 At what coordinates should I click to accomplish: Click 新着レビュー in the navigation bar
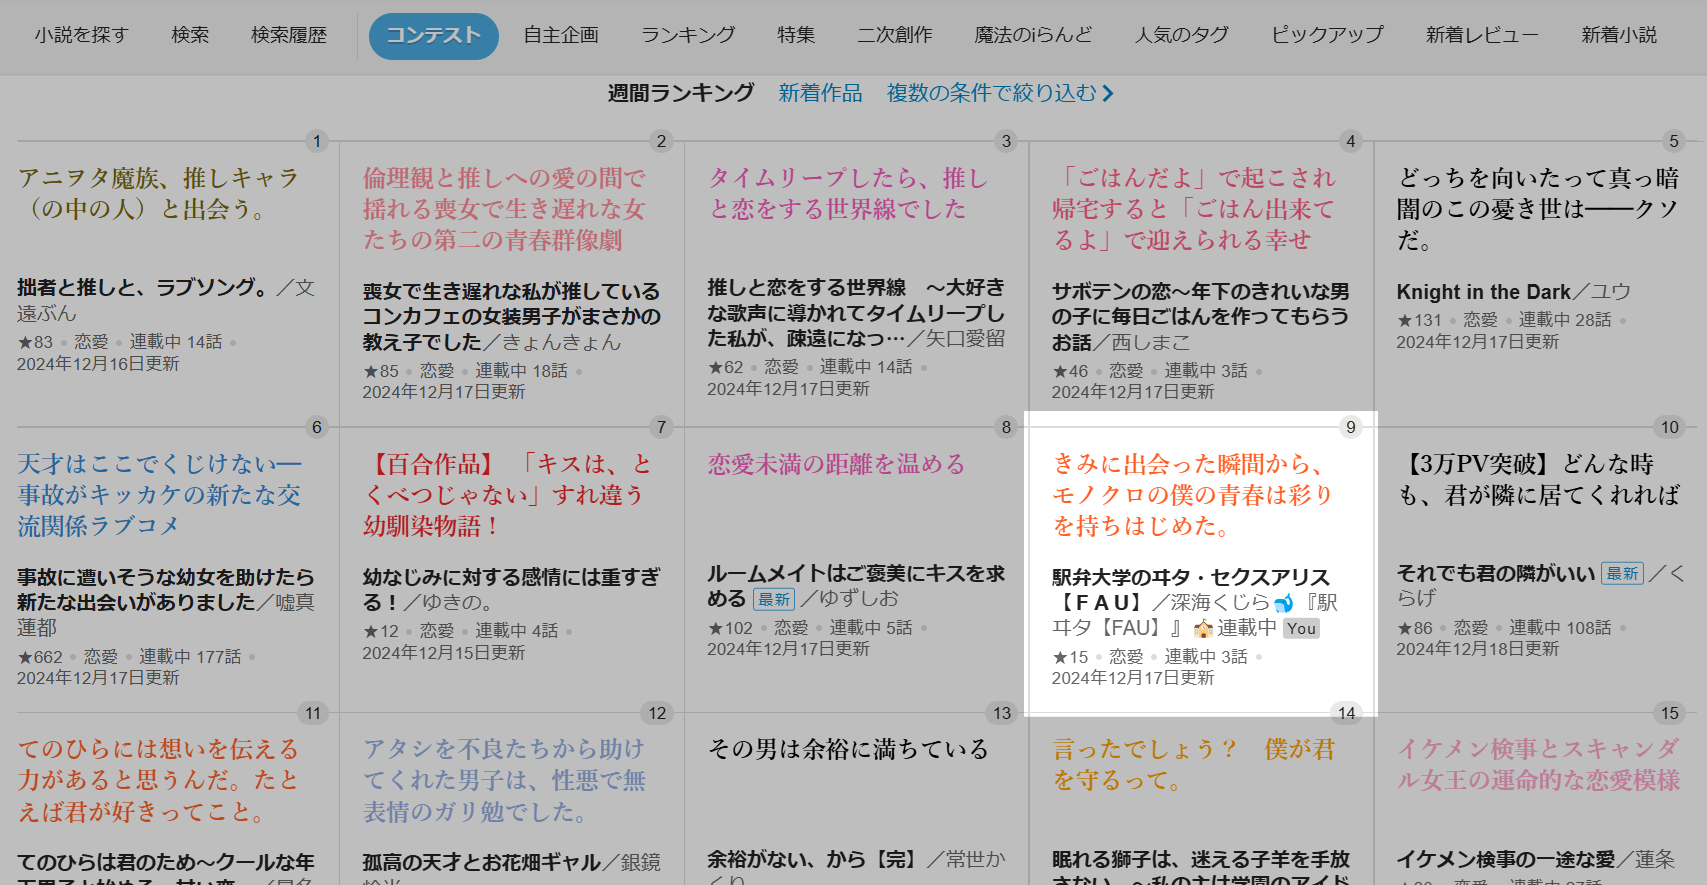pyautogui.click(x=1482, y=35)
